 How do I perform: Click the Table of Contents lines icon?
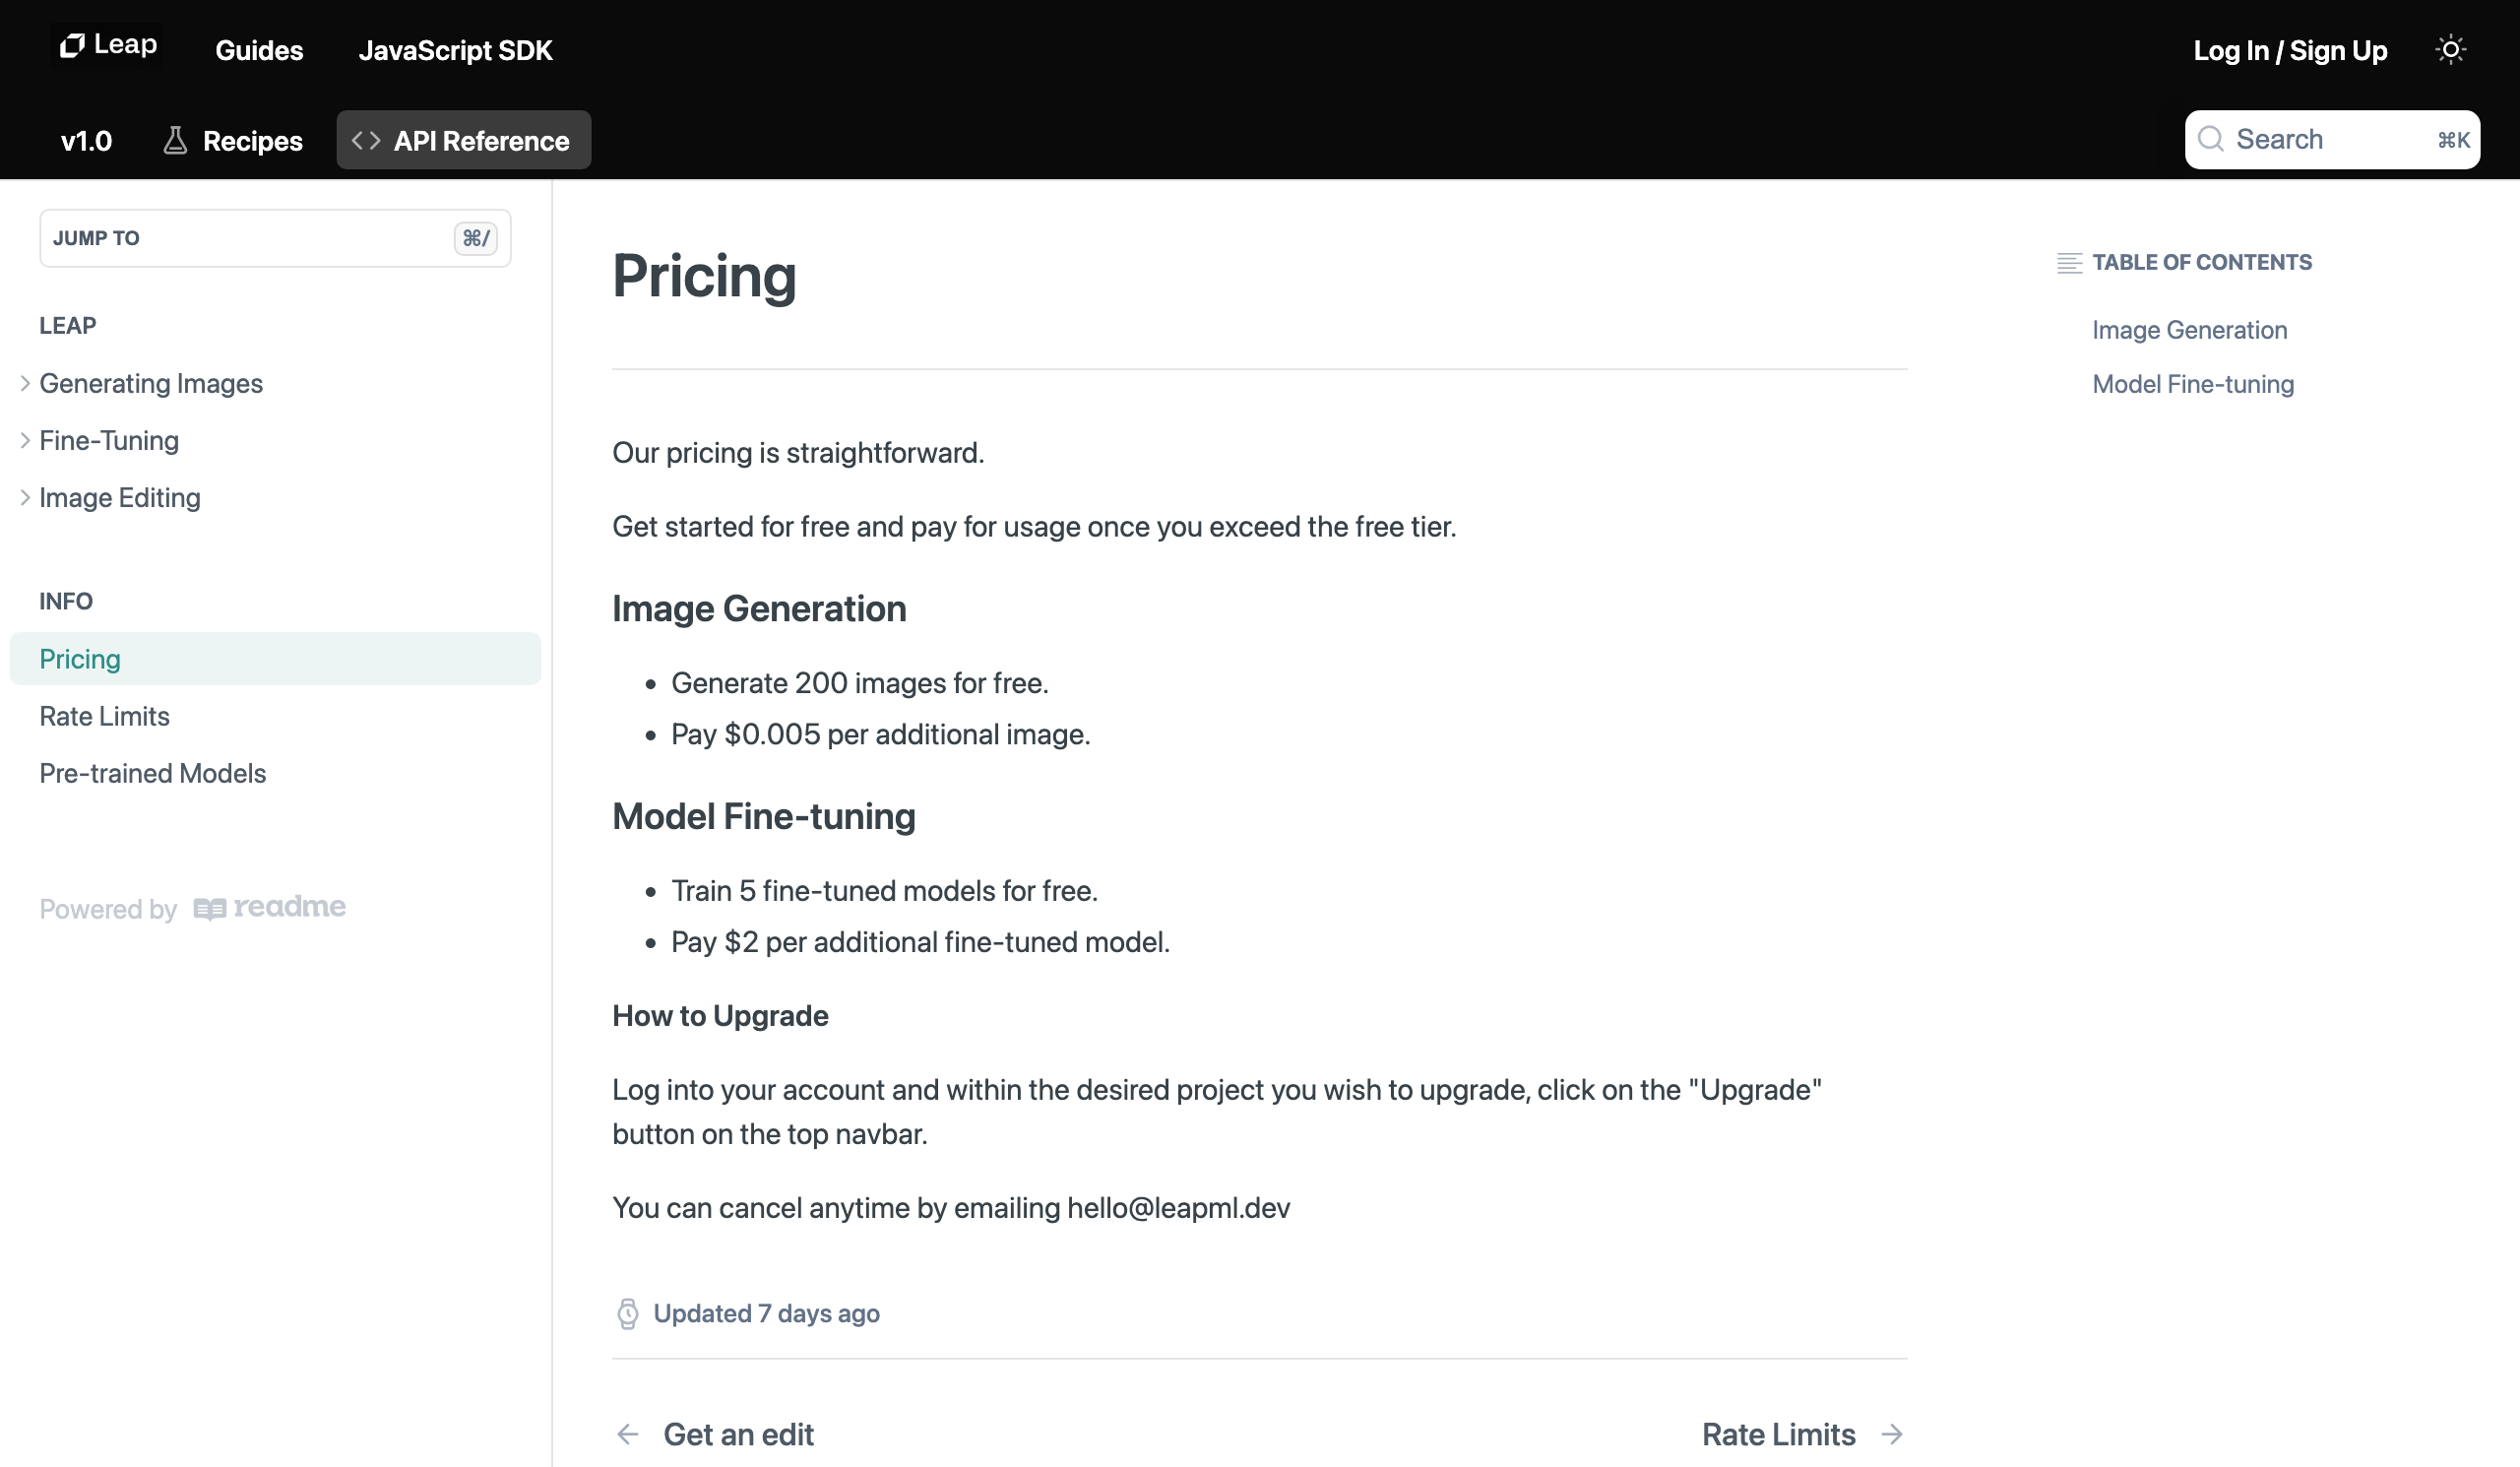coord(2069,263)
